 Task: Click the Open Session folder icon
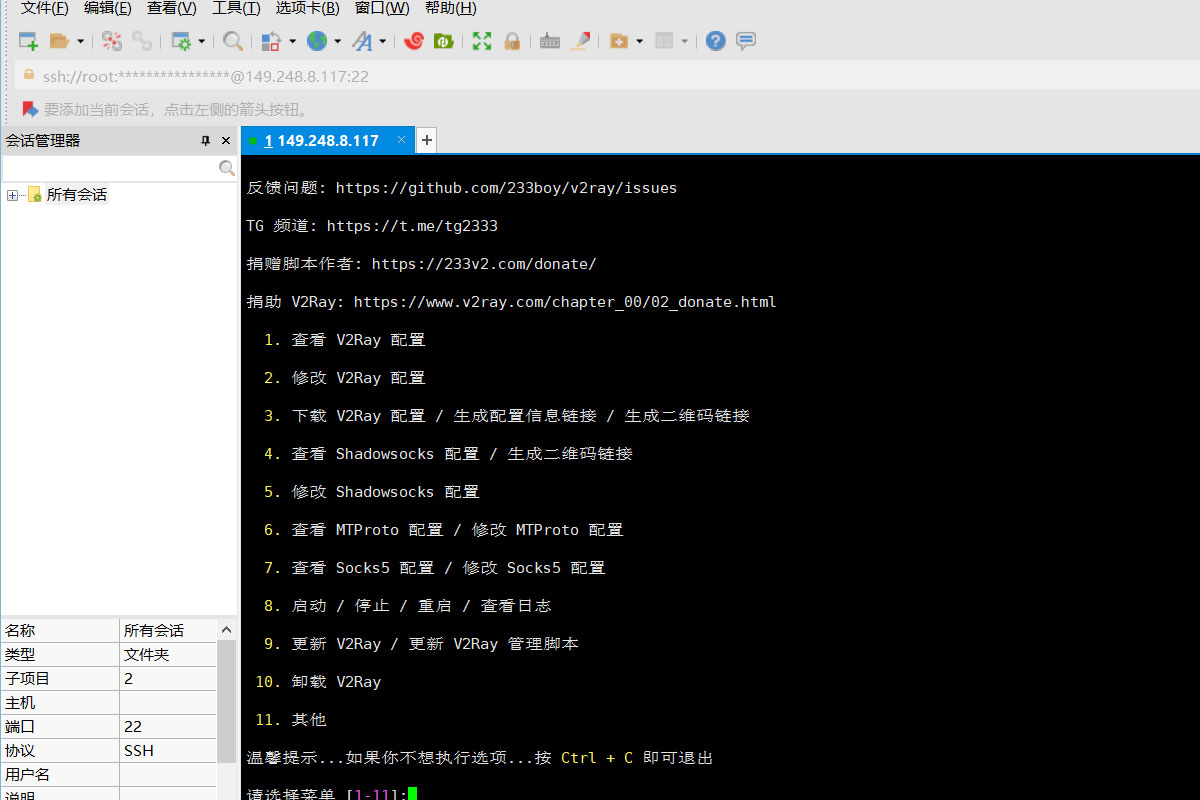(59, 41)
